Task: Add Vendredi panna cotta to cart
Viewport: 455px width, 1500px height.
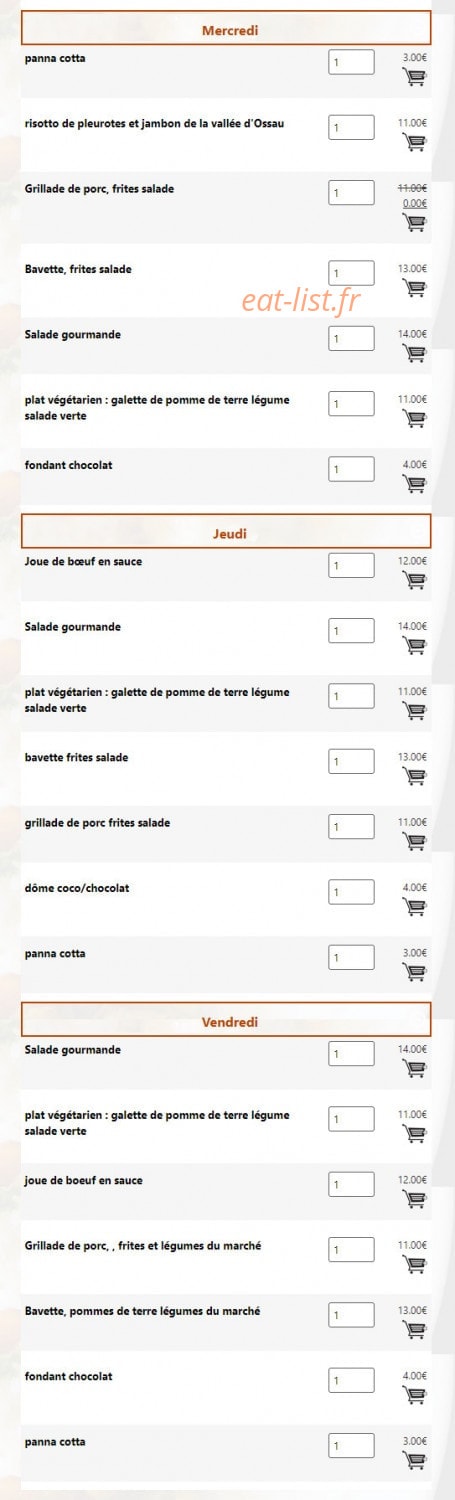Action: pos(414,1461)
